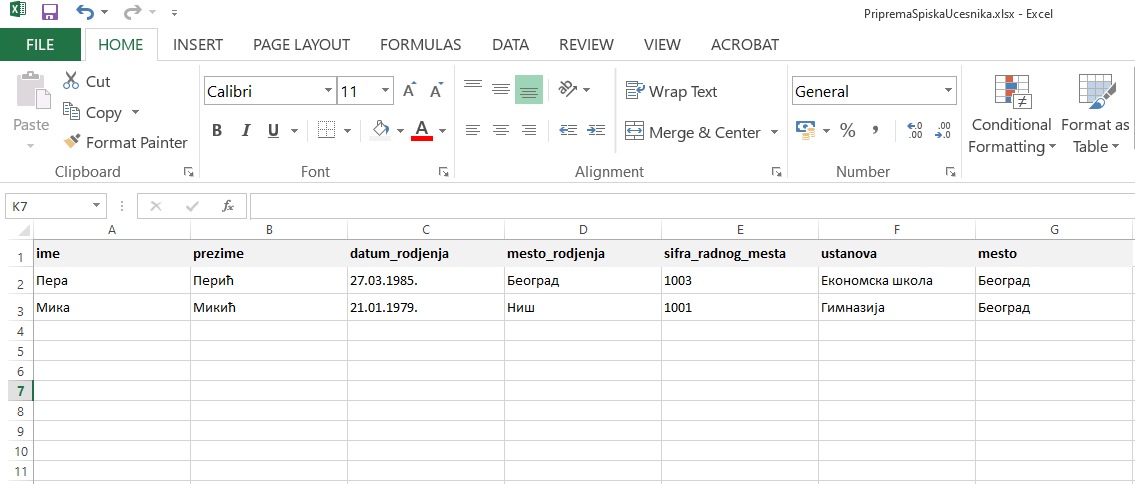Image resolution: width=1135 pixels, height=484 pixels.
Task: Cut the selection with scissors icon
Action: point(71,81)
